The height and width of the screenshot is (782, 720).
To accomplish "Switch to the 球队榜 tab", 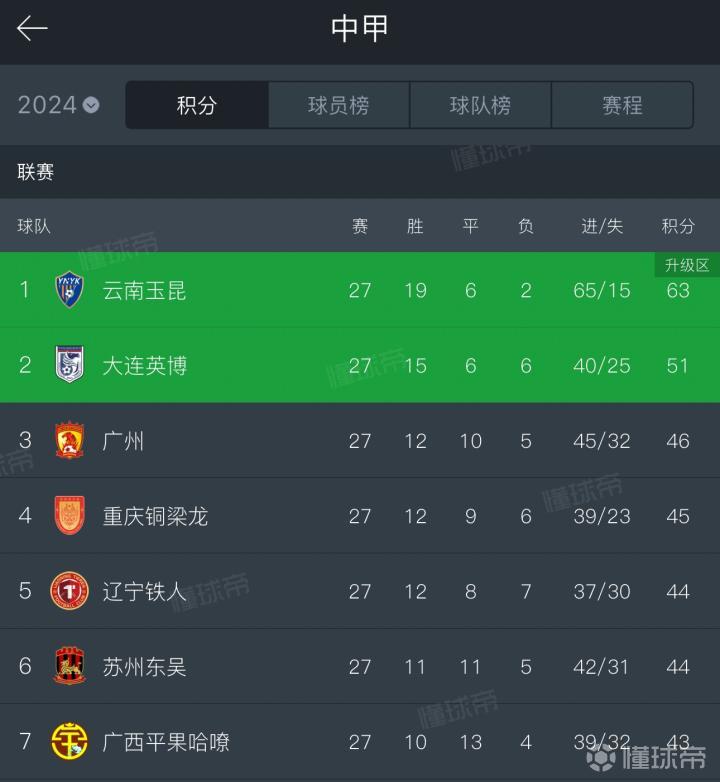I will (x=481, y=105).
